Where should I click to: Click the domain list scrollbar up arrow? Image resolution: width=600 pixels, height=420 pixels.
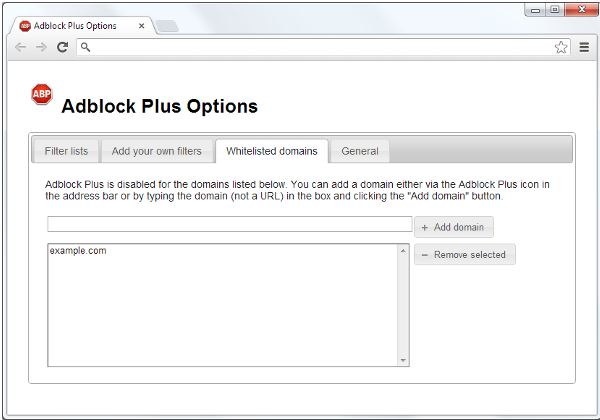[404, 250]
